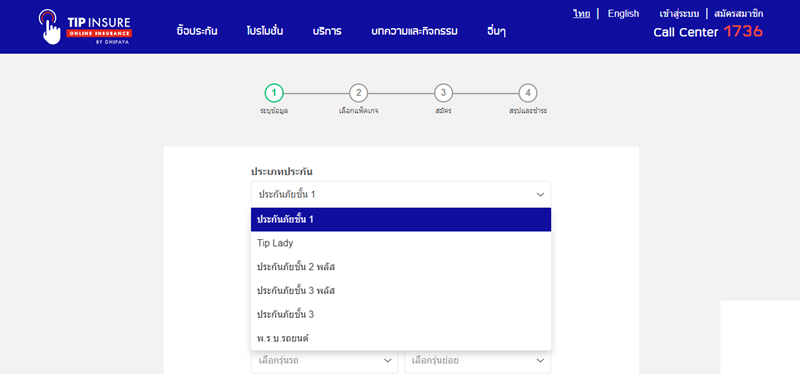Open the เลือกรุ่นรถ dropdown

[324, 361]
